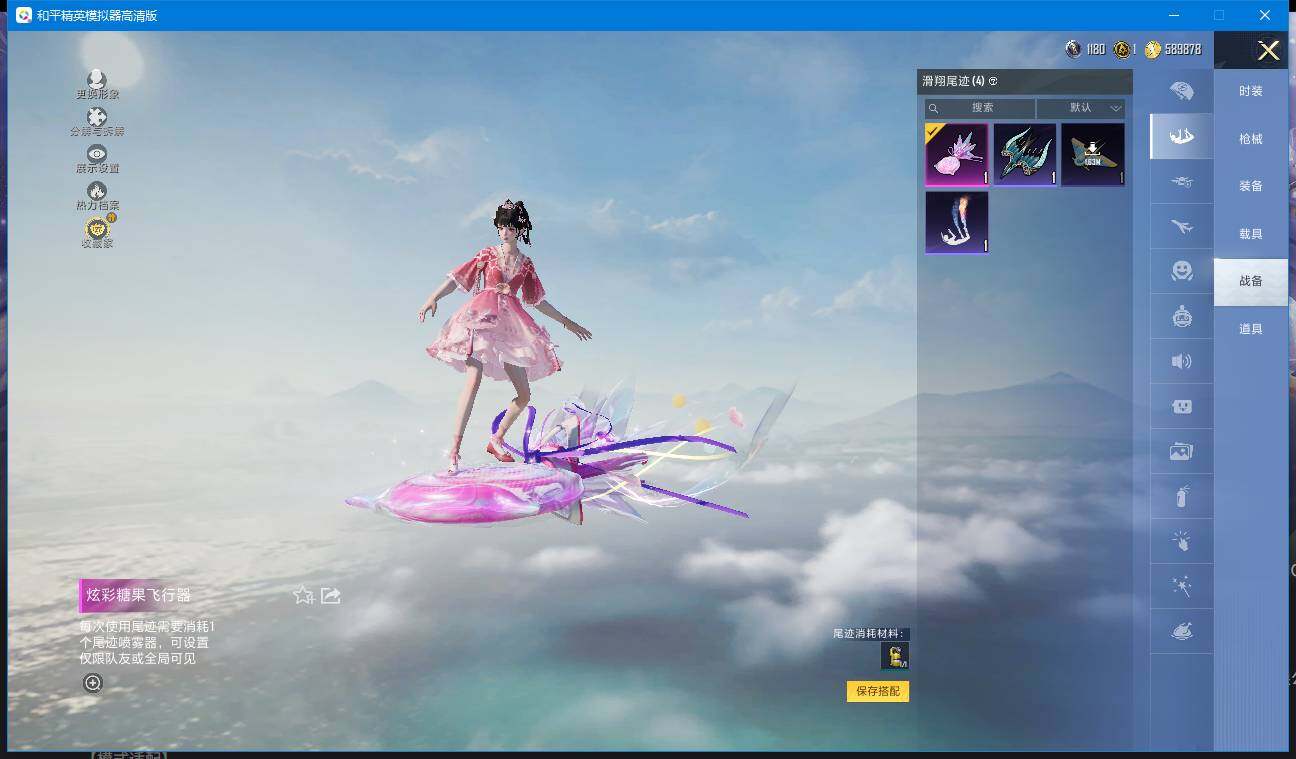Select the parachute category icon

1181,91
